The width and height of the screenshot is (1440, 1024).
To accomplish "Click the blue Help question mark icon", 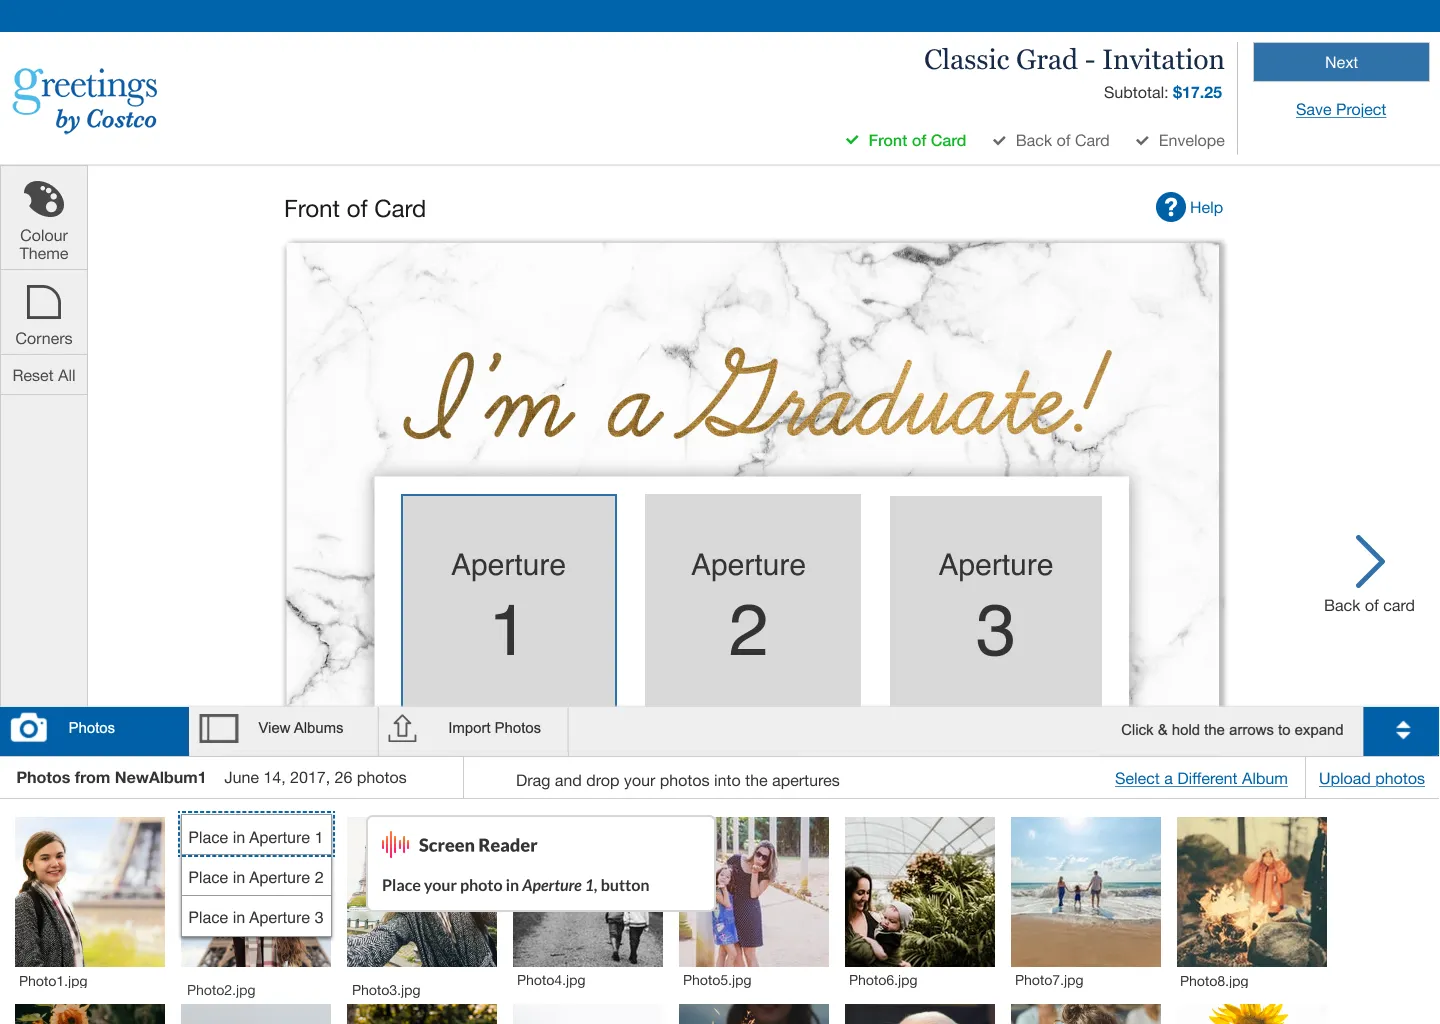I will (x=1170, y=207).
